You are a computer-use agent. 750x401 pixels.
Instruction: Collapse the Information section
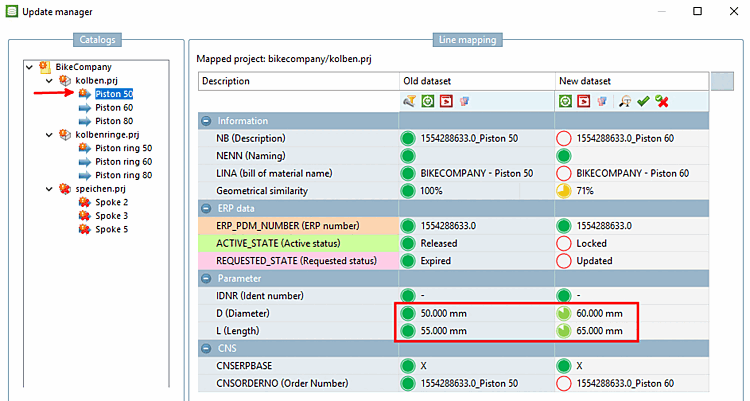[x=207, y=120]
